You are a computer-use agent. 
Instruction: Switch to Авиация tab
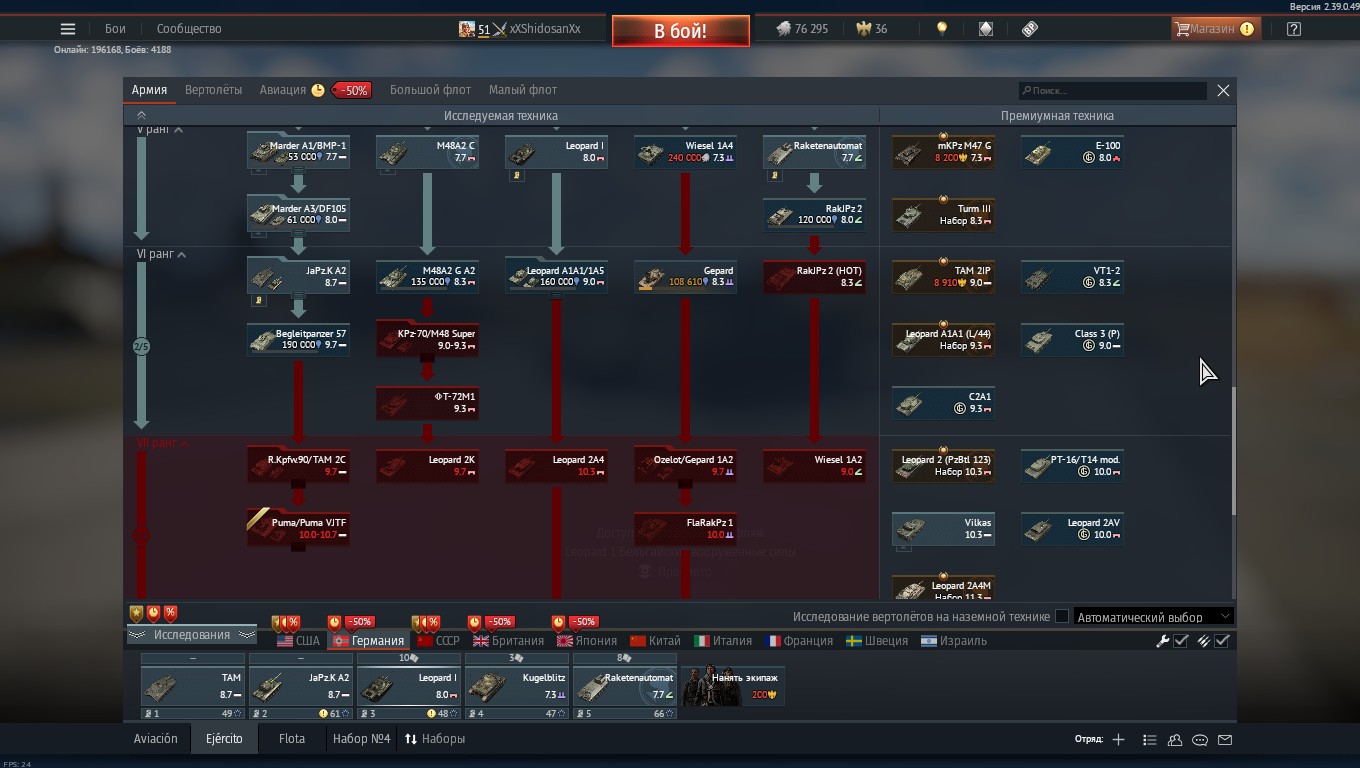283,90
